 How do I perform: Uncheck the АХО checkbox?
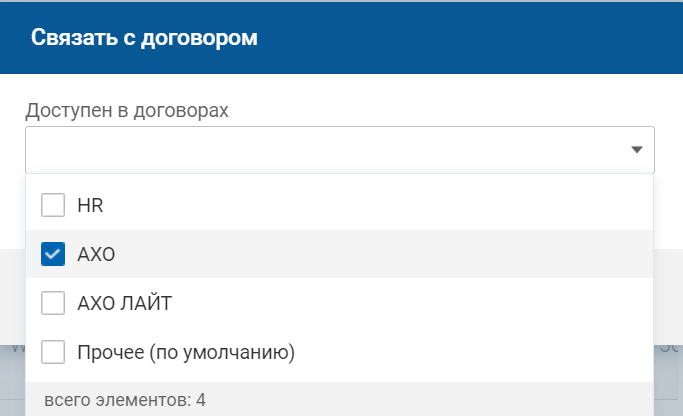(53, 255)
